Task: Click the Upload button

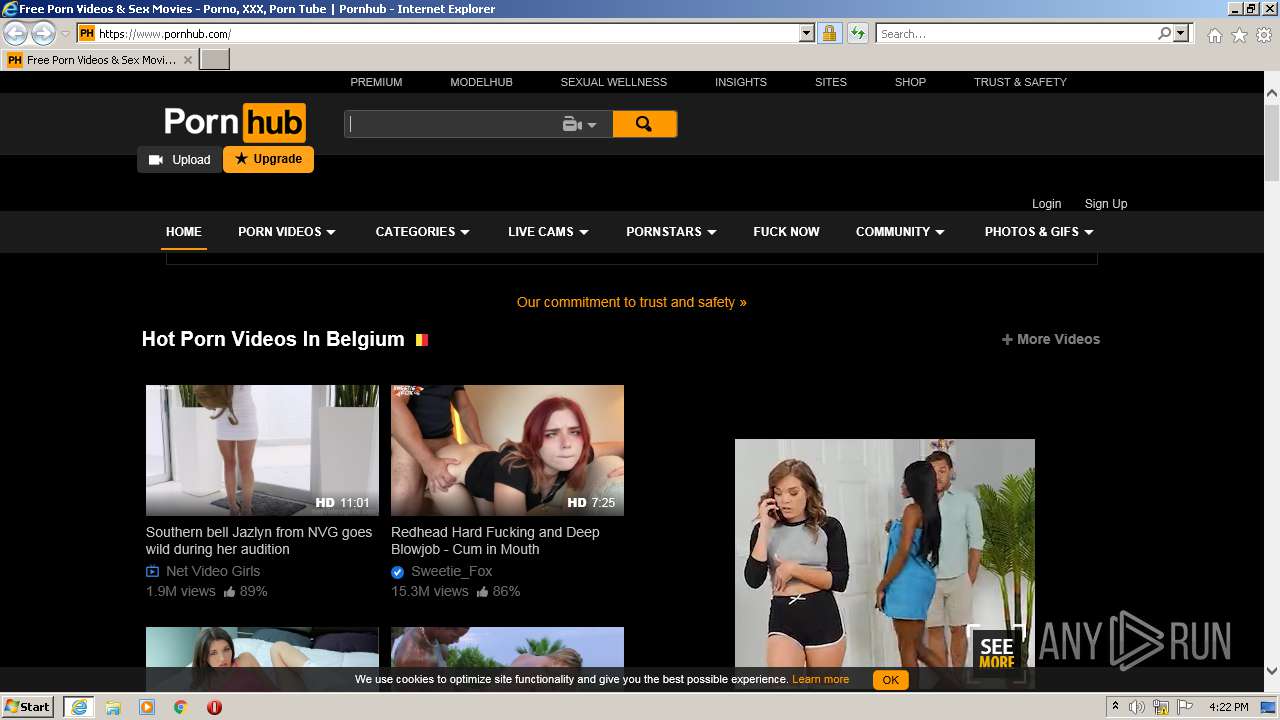Action: (180, 159)
